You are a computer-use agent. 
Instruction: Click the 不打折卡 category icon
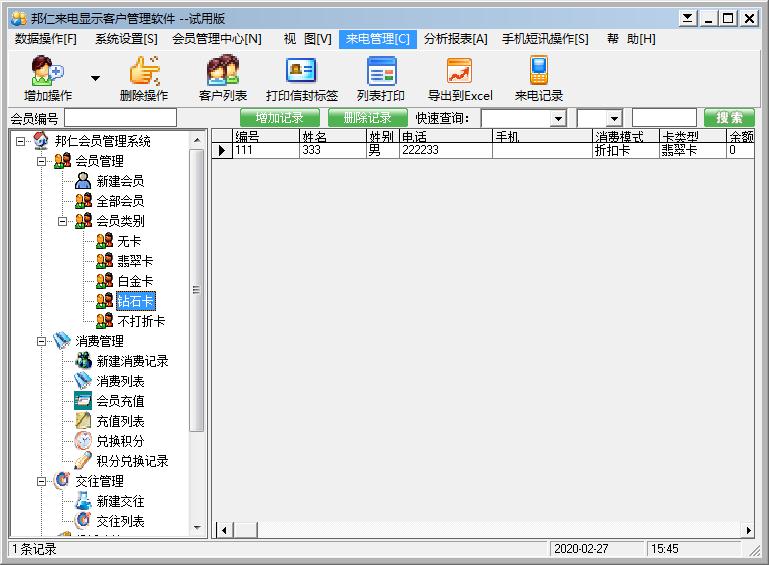click(x=104, y=321)
